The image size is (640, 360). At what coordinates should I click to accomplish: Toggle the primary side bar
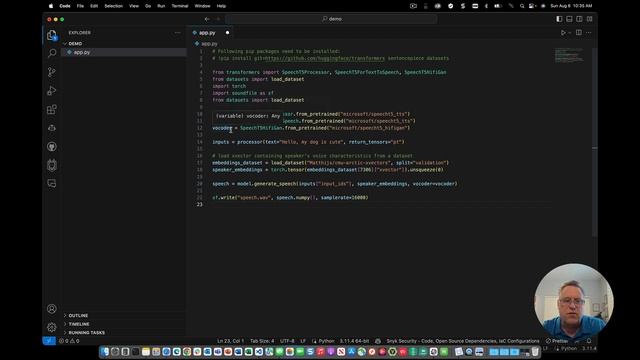(x=559, y=19)
